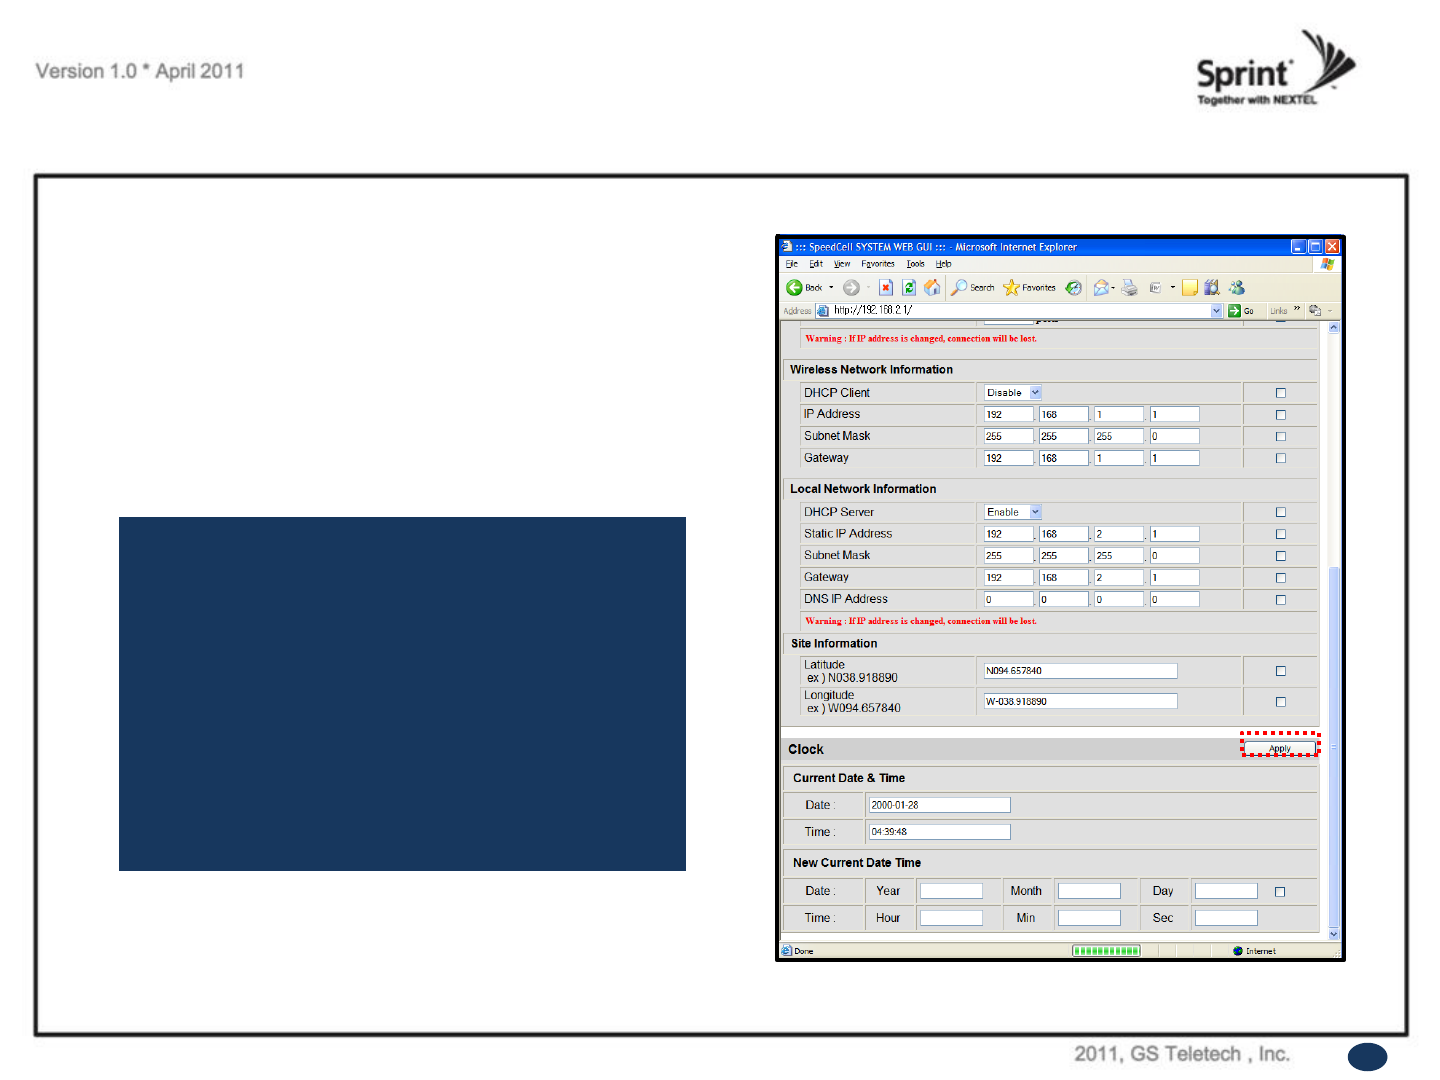The image size is (1440, 1080).
Task: Tick the Latitude checkbox
Action: [x=1280, y=671]
